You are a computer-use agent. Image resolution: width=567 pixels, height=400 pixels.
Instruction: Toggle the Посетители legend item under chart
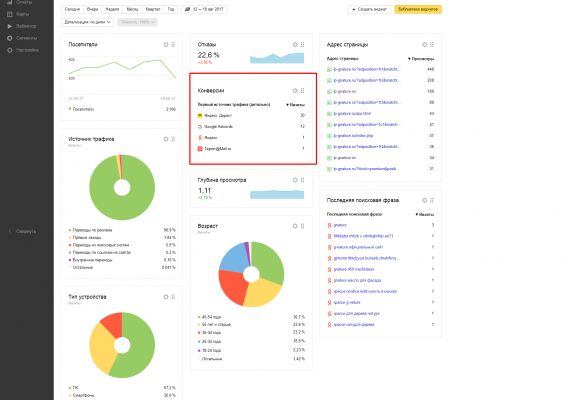(x=81, y=109)
